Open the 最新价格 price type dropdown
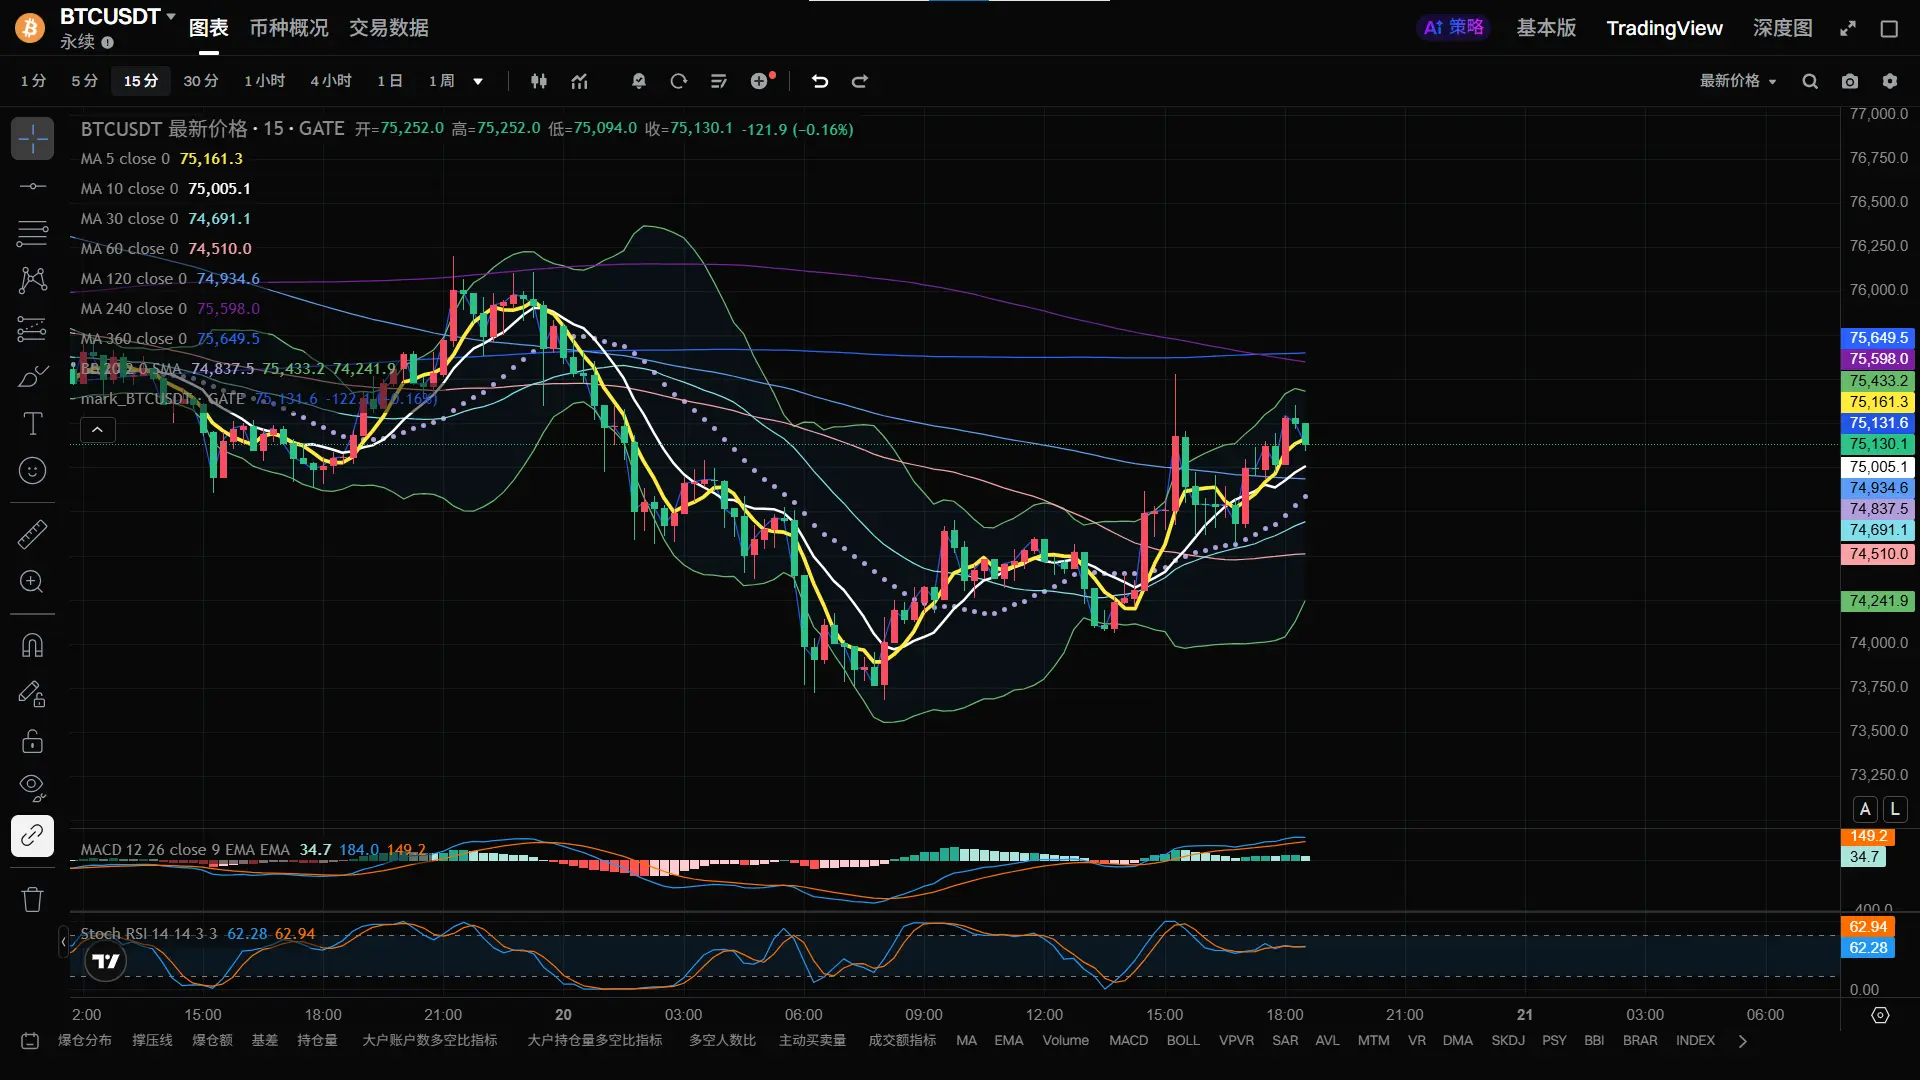The width and height of the screenshot is (1920, 1080). pos(1738,81)
